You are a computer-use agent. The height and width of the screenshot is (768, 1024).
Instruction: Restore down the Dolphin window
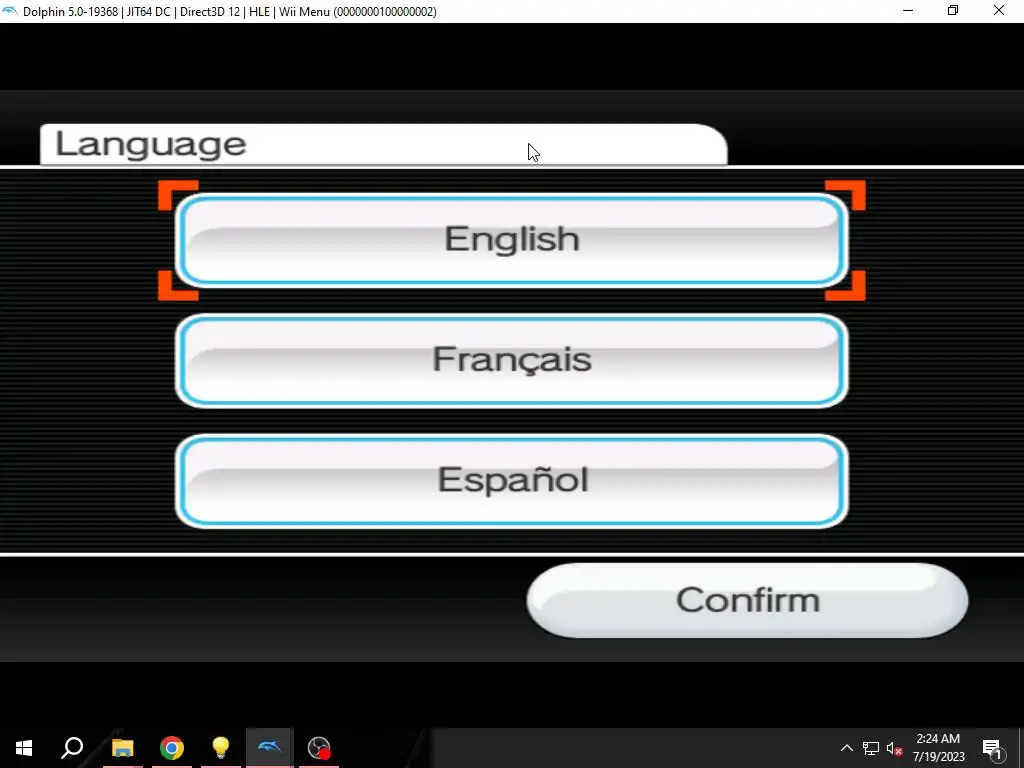(x=953, y=10)
